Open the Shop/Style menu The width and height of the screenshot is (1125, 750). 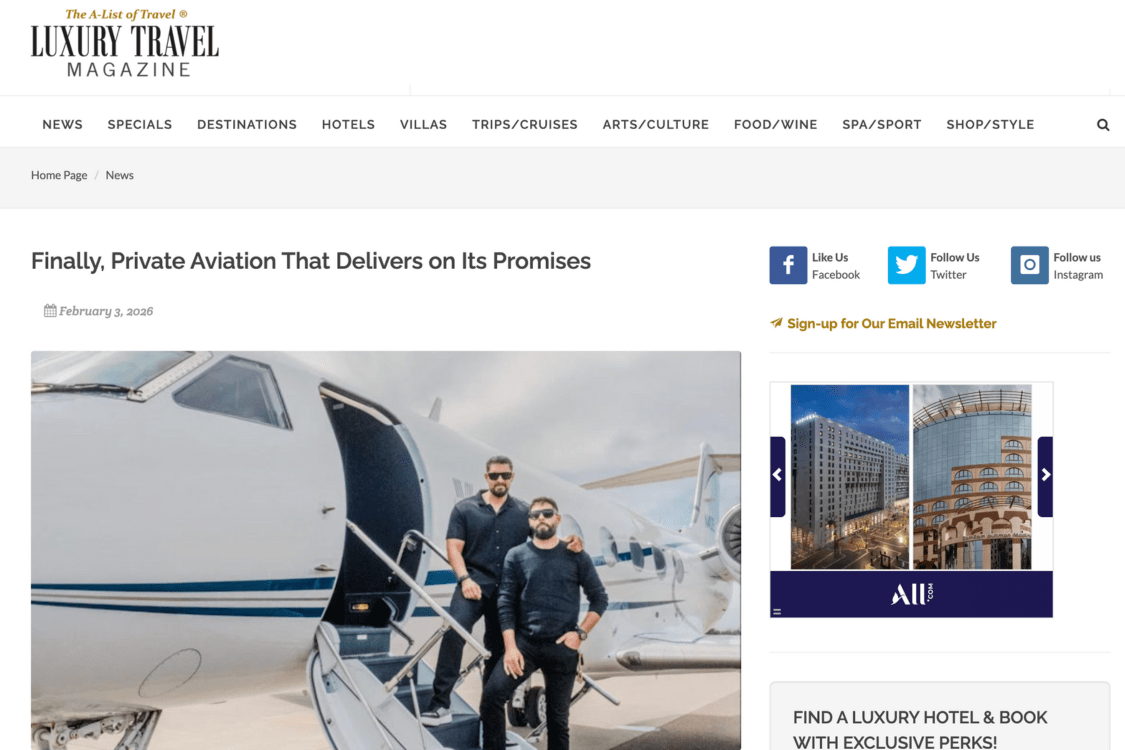[x=990, y=125]
